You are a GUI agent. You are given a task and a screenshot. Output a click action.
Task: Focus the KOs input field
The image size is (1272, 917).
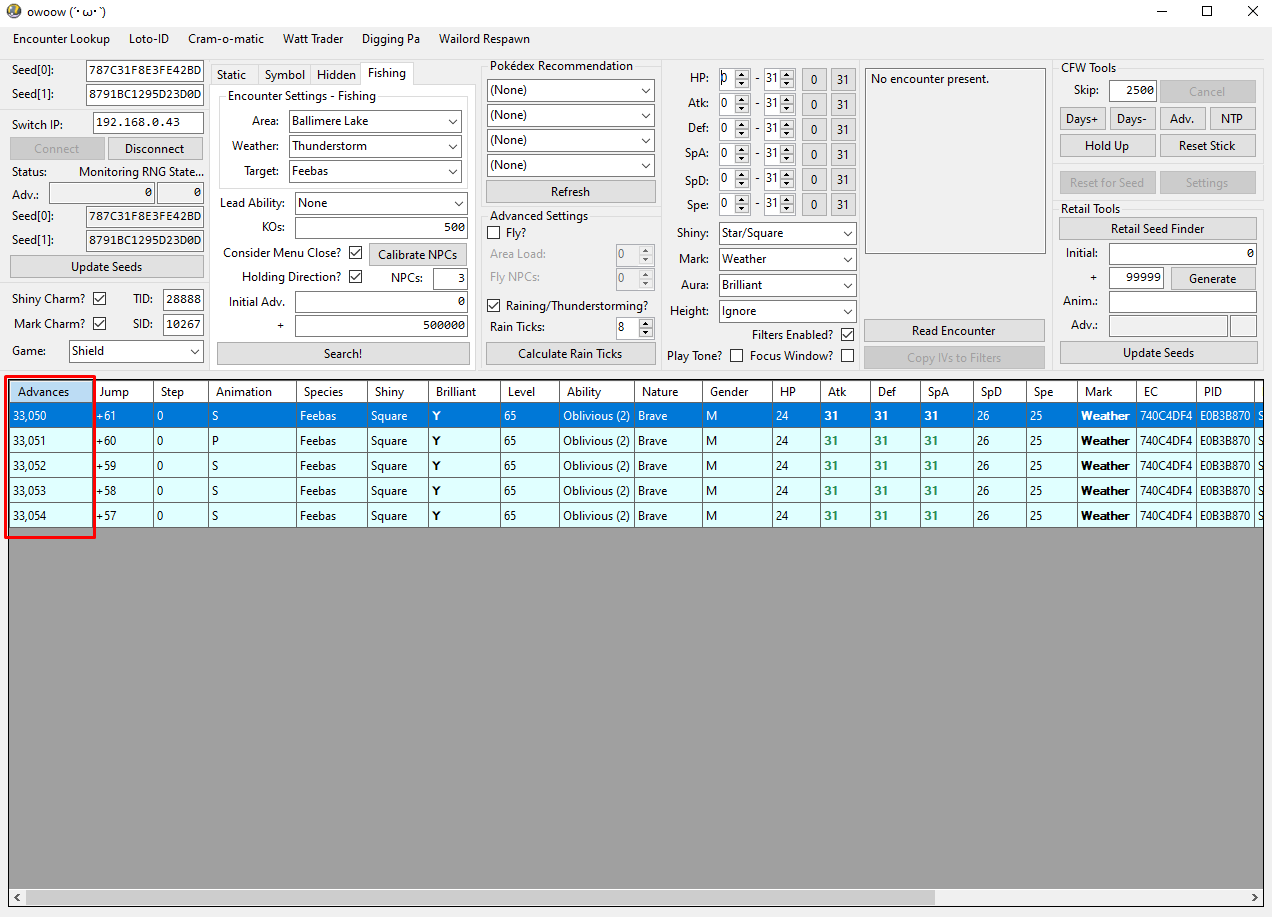(x=381, y=227)
